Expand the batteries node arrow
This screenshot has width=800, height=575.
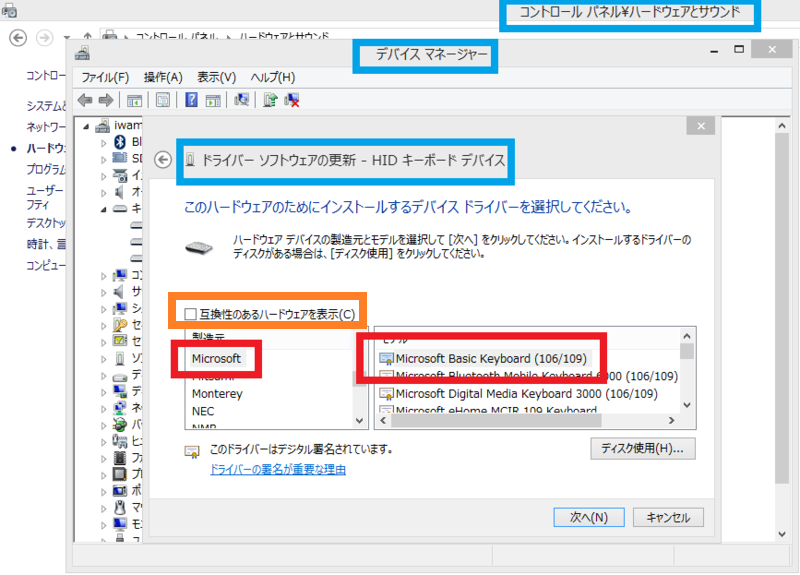click(104, 425)
